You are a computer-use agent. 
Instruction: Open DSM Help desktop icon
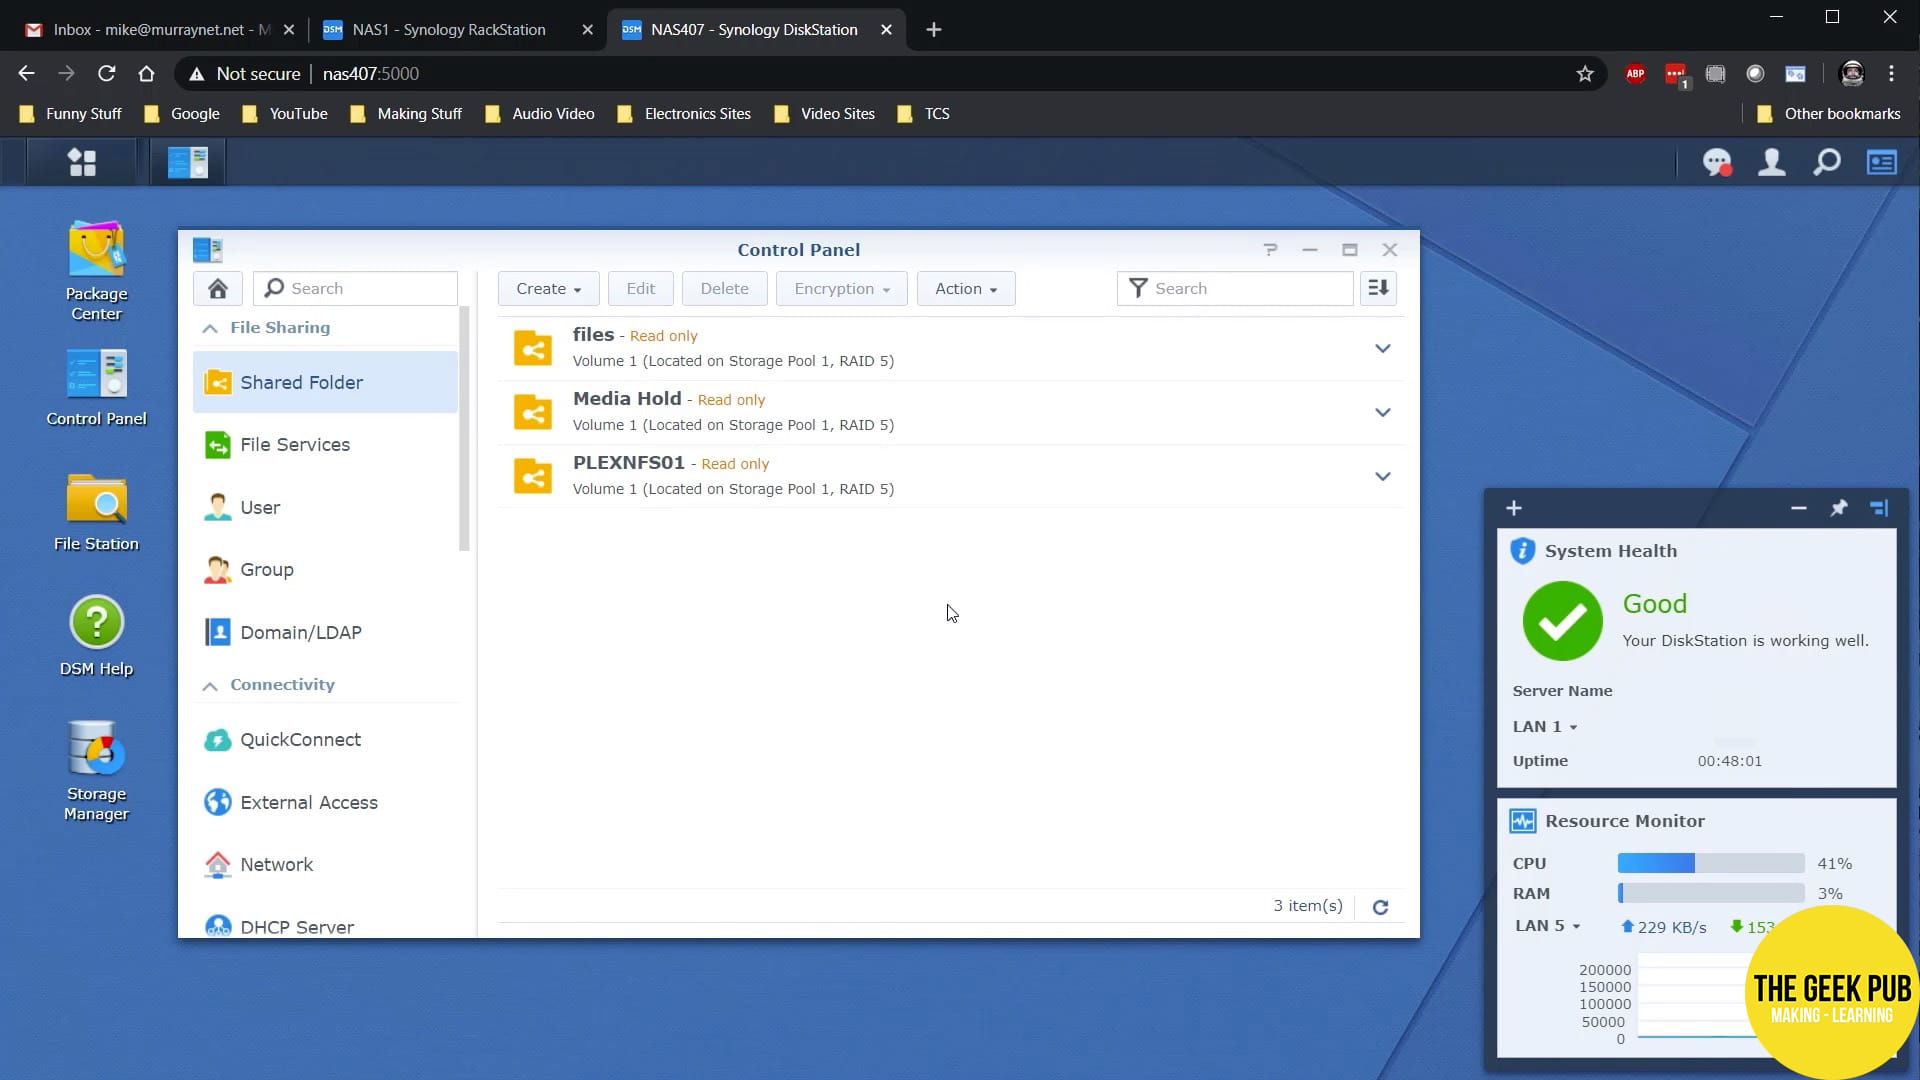[96, 637]
